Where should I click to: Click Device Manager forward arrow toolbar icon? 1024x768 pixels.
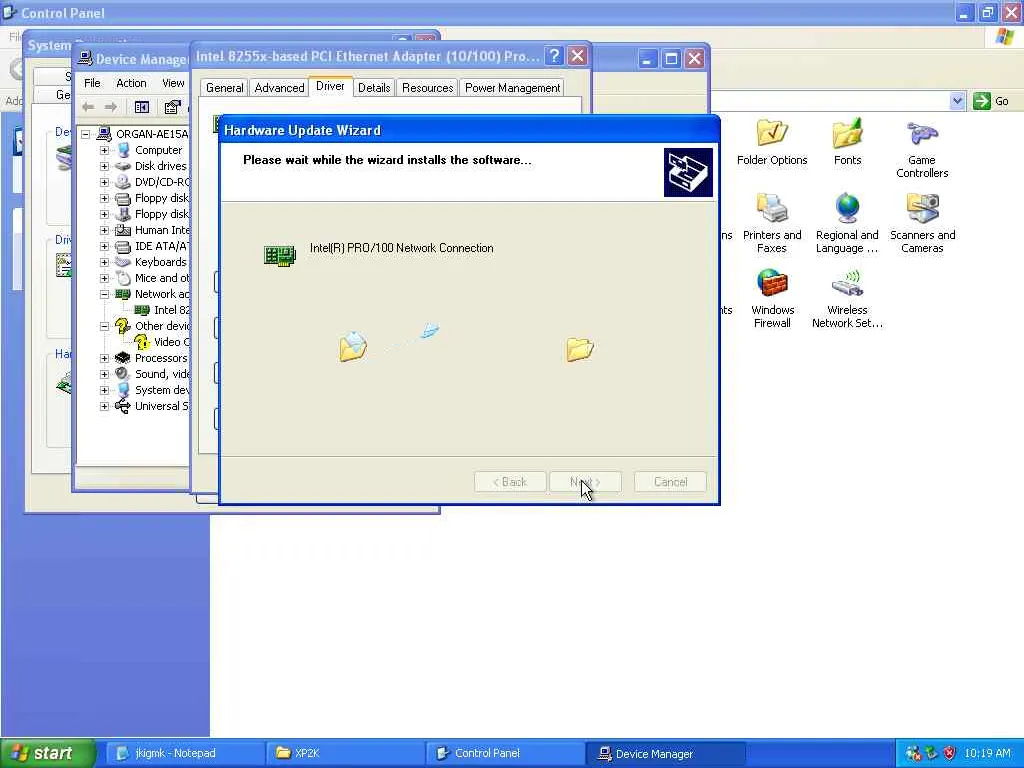point(111,107)
